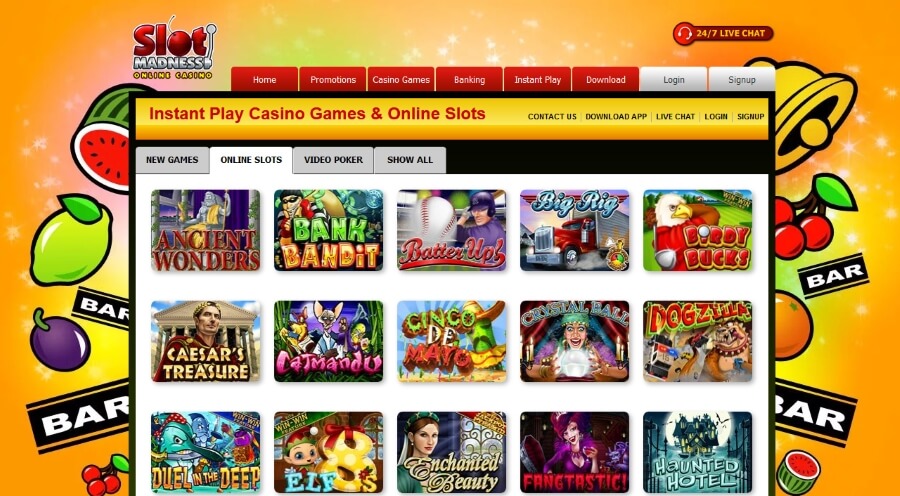Launch Caesar's Treasure game
Image resolution: width=900 pixels, height=496 pixels.
tap(205, 341)
